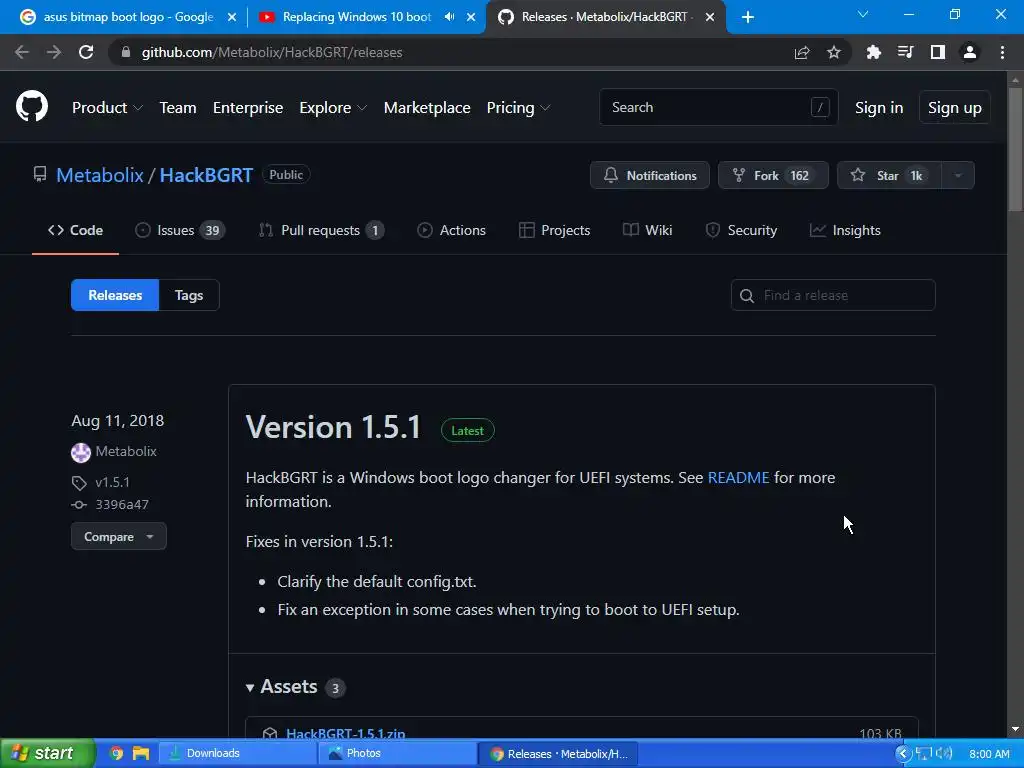Click the address bar URL
The height and width of the screenshot is (768, 1024).
(x=272, y=52)
